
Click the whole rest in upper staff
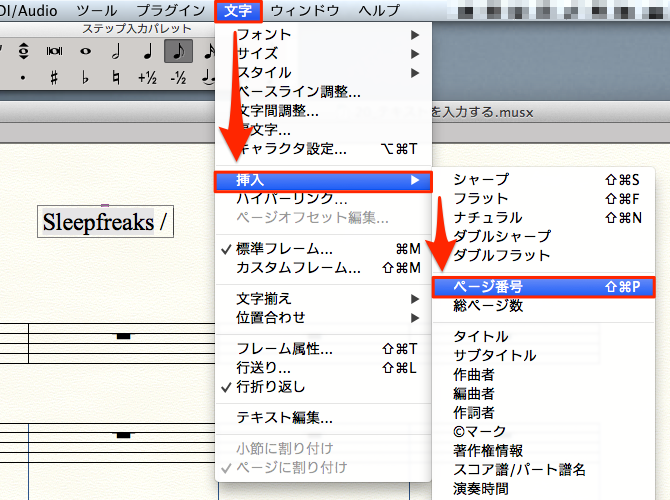[x=123, y=336]
